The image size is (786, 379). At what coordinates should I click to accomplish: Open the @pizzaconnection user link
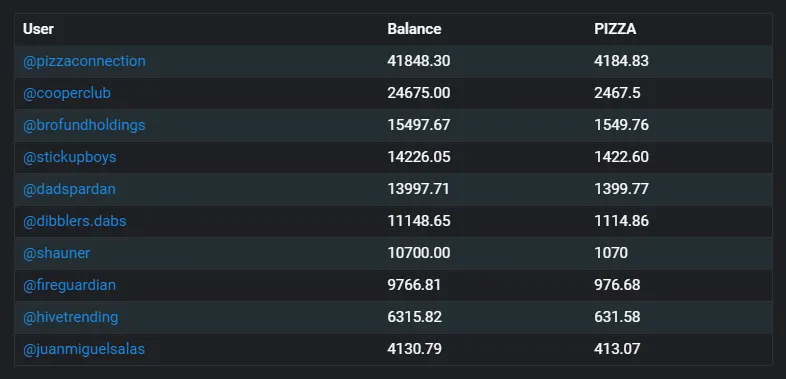pos(84,61)
